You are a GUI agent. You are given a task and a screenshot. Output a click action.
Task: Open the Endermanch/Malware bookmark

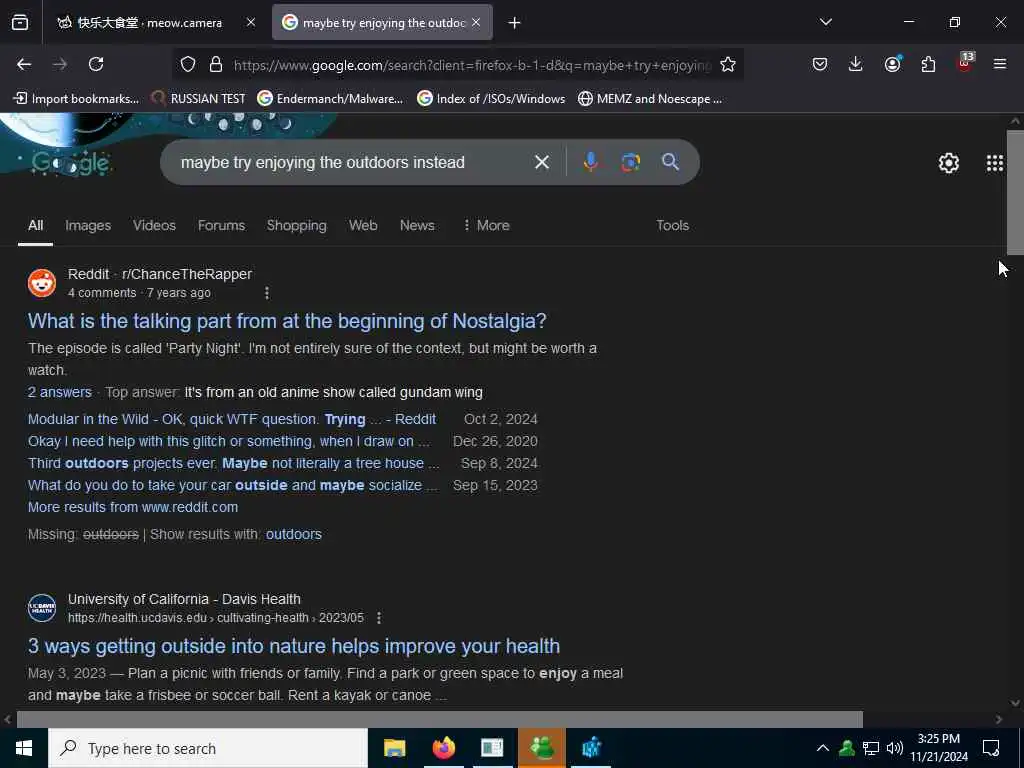point(330,99)
